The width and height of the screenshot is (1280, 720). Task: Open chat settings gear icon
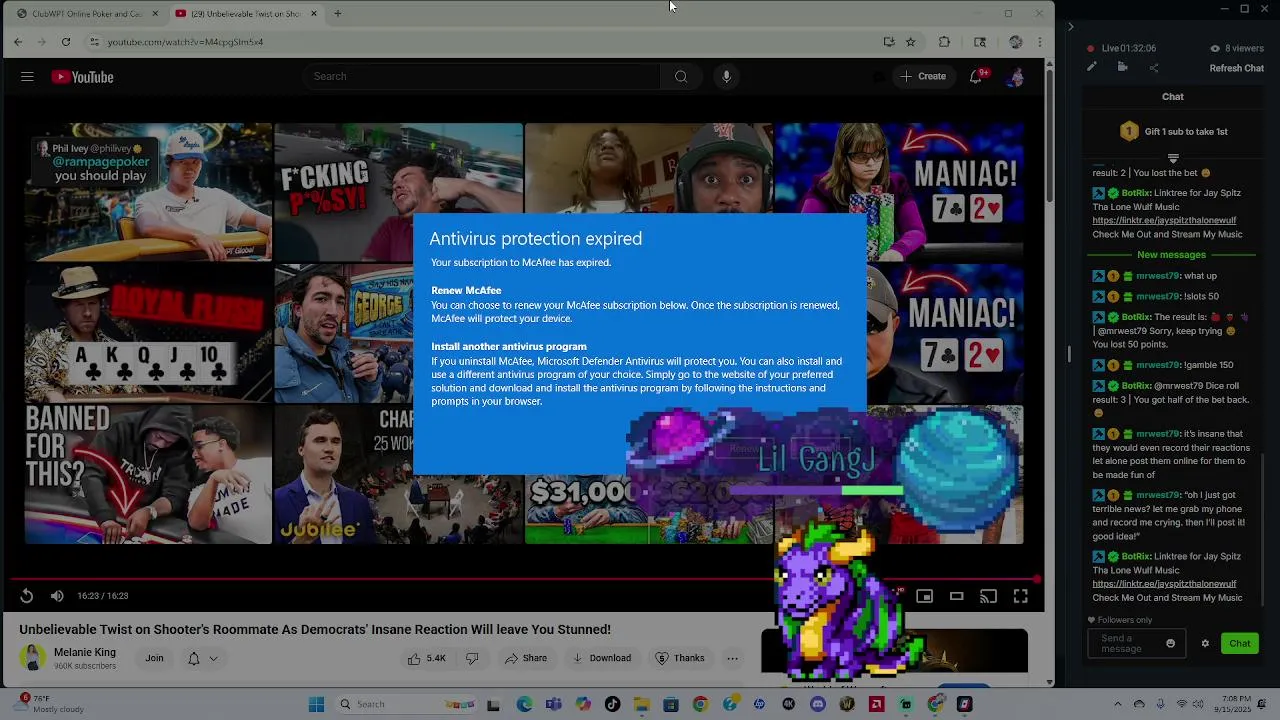coord(1205,644)
